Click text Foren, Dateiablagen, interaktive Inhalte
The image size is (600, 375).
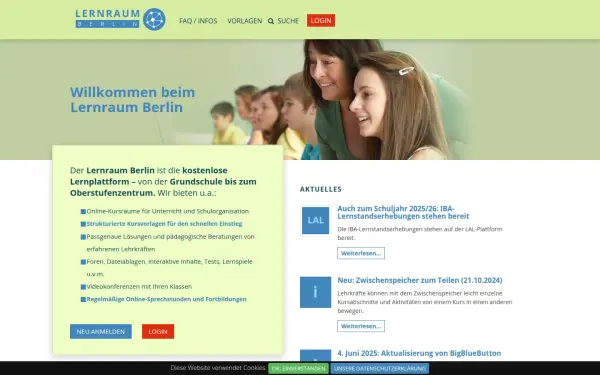(x=170, y=267)
